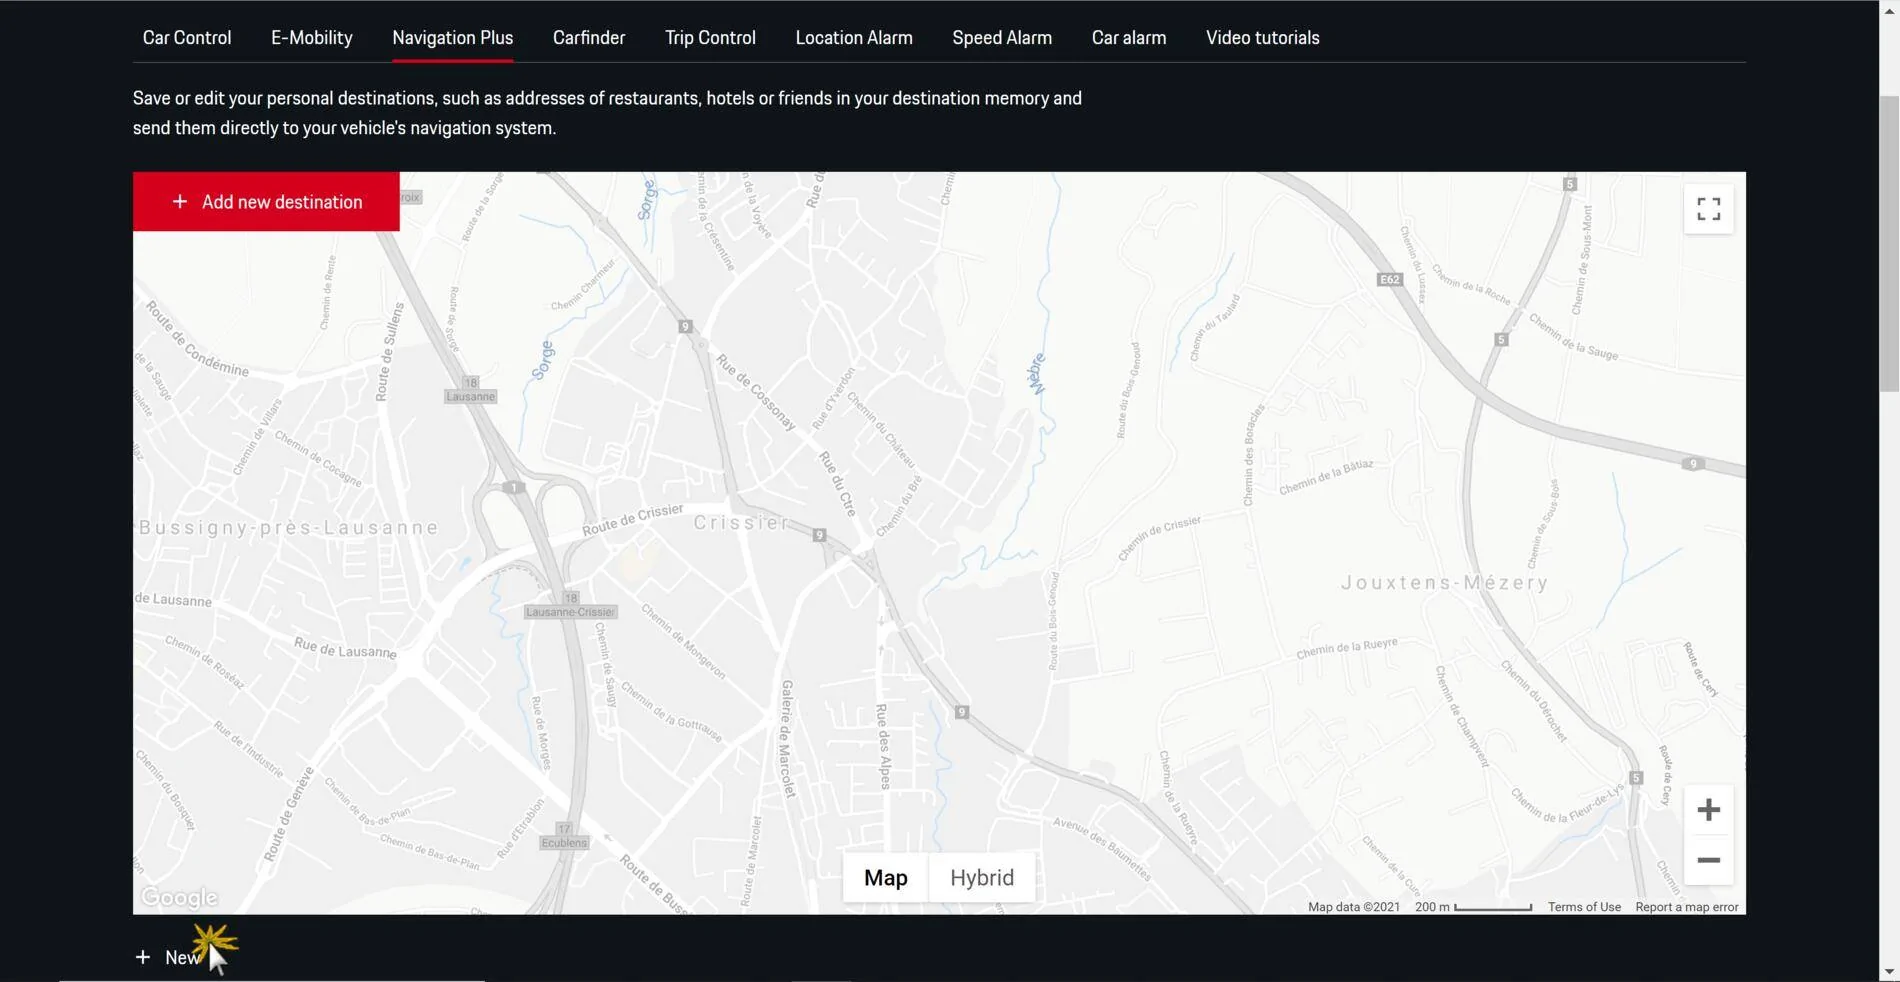1900x982 pixels.
Task: Open the Carfinder tab
Action: tap(589, 38)
